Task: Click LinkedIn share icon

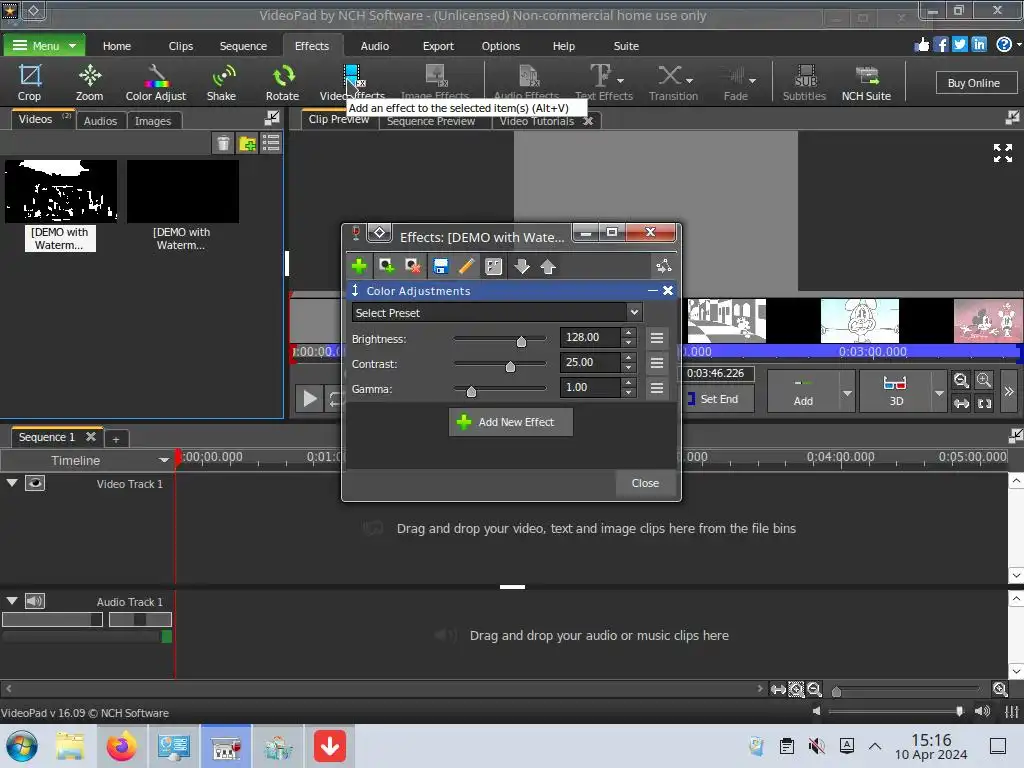Action: pyautogui.click(x=979, y=44)
